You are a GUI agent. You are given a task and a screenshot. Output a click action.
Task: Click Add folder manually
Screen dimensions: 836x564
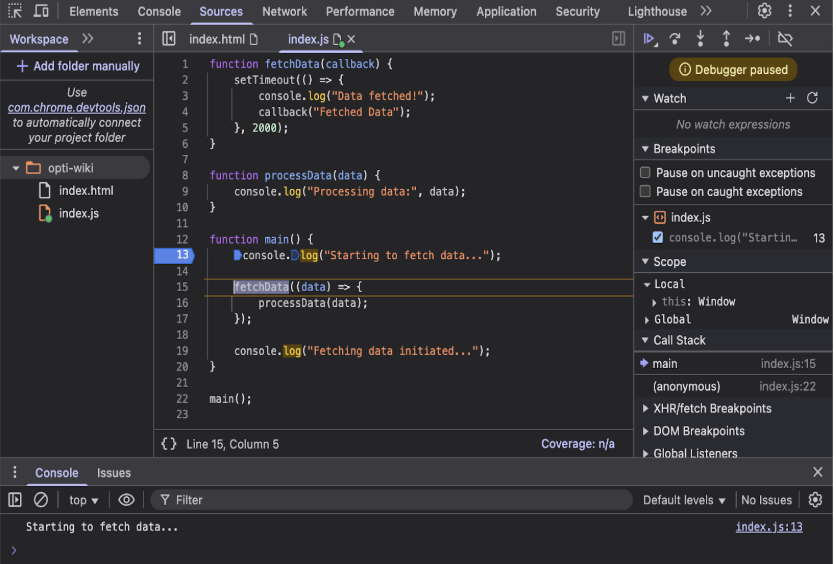[x=78, y=66]
